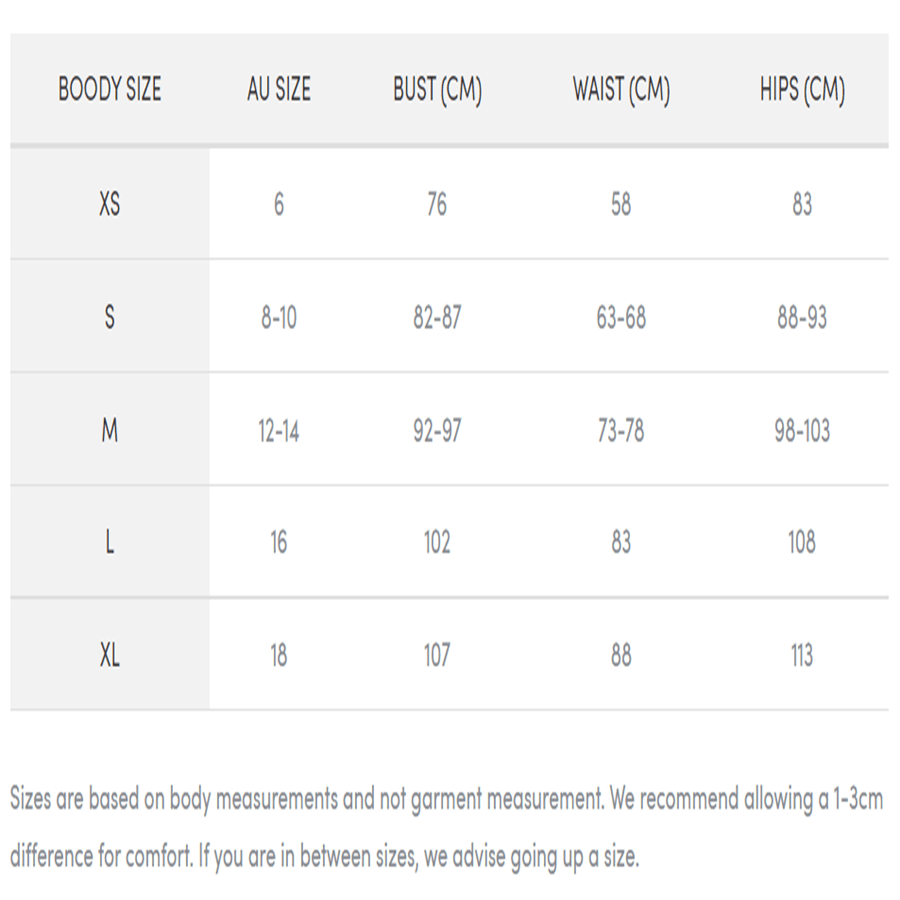
Task: Select waist measurement 73-78 cell
Action: 621,430
